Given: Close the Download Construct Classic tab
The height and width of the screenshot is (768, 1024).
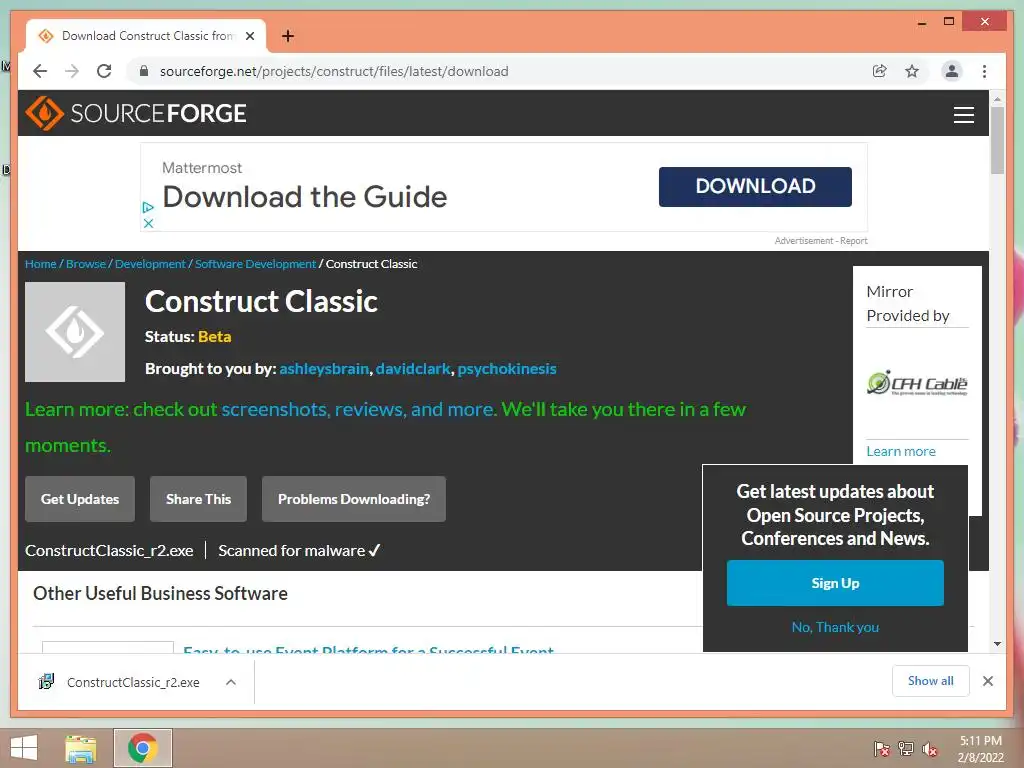Looking at the screenshot, I should click(x=249, y=36).
